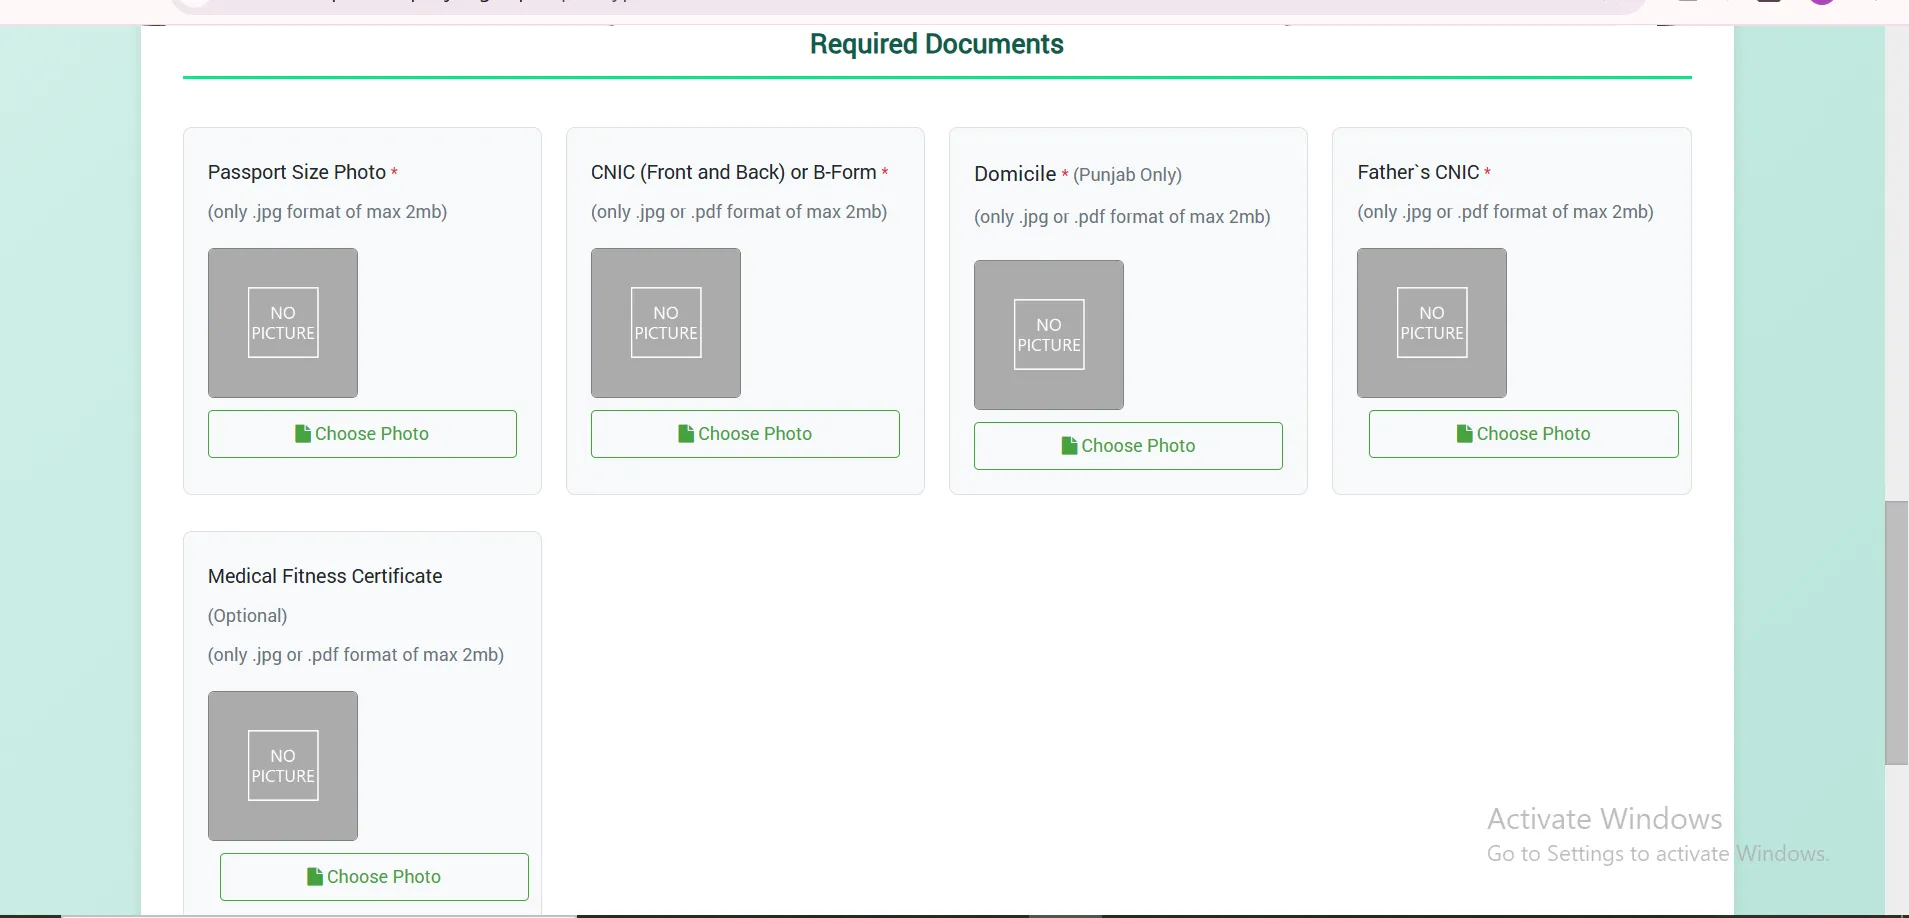This screenshot has width=1909, height=918.
Task: Click the Father's CNIC field label
Action: pos(1417,172)
